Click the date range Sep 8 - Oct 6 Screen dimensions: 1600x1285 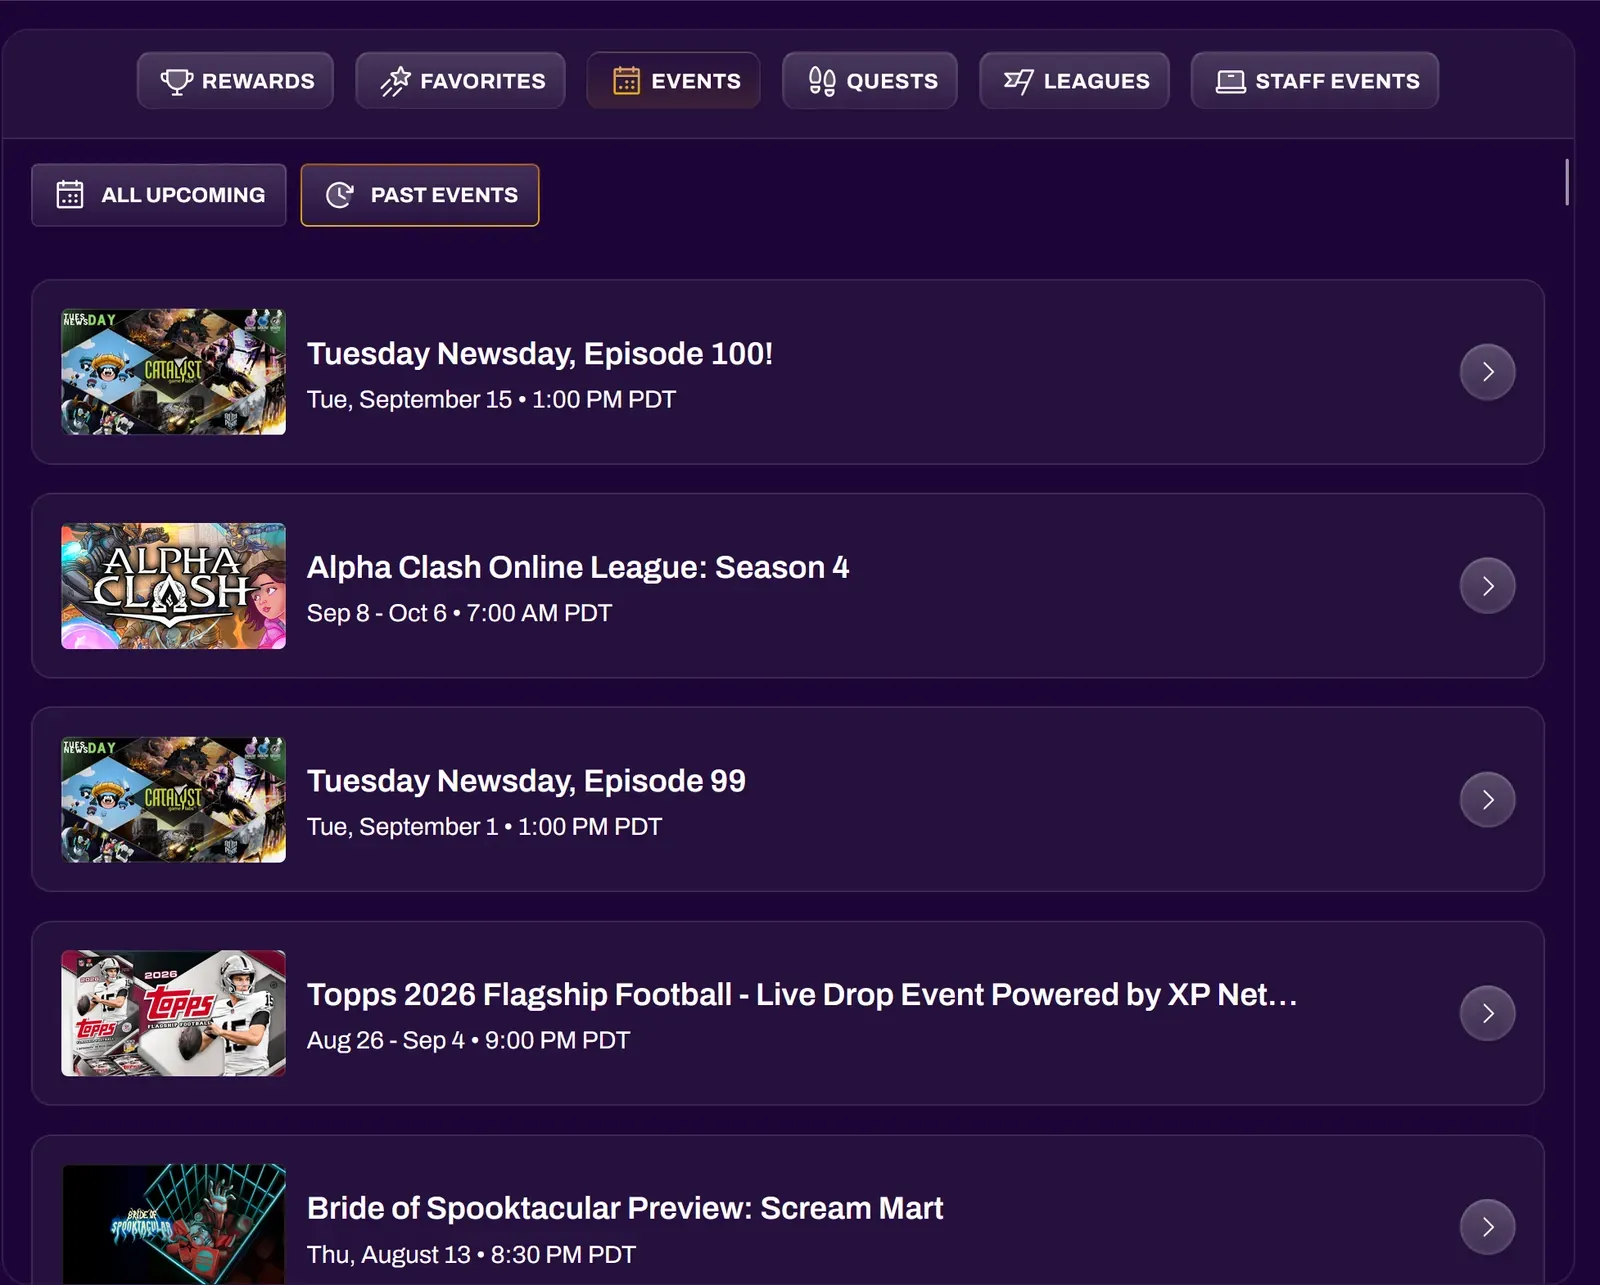(377, 613)
